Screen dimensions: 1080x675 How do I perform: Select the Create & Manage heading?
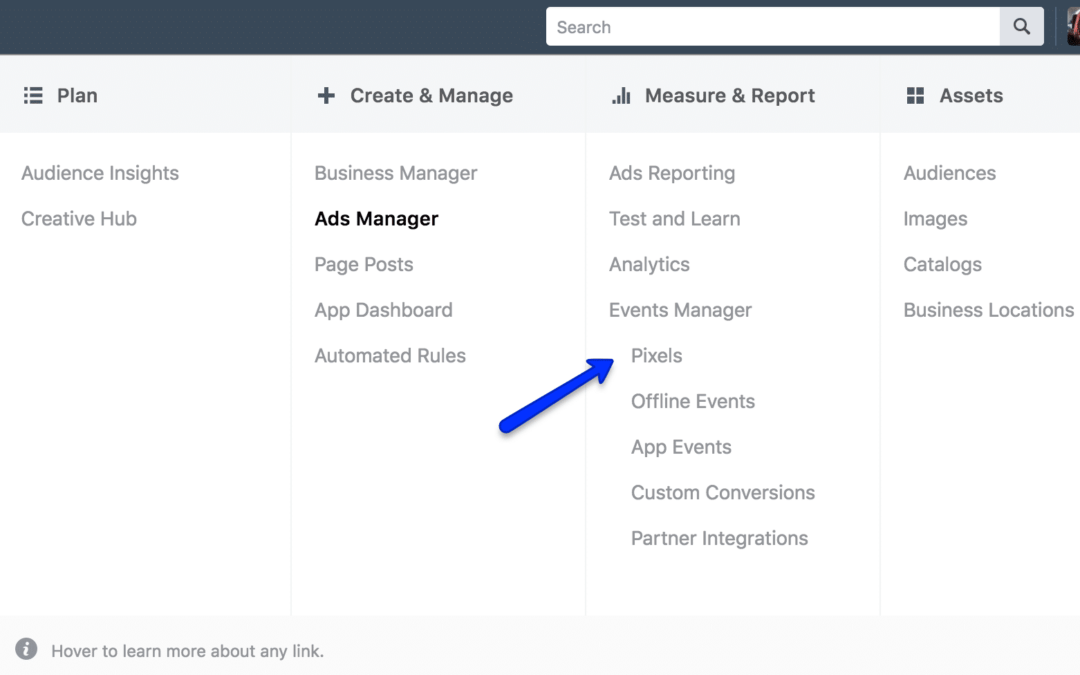[x=431, y=95]
